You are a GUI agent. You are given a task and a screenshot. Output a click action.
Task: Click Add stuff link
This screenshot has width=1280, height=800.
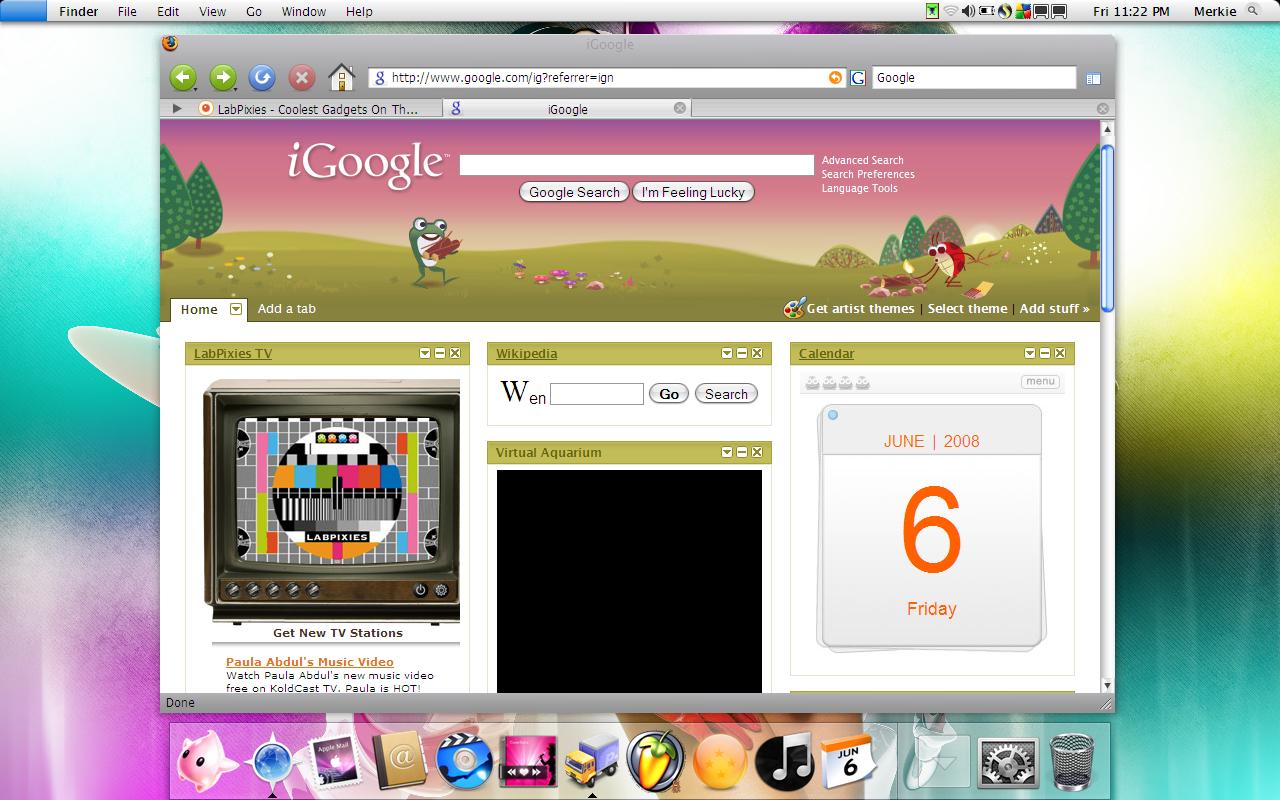coord(1054,309)
